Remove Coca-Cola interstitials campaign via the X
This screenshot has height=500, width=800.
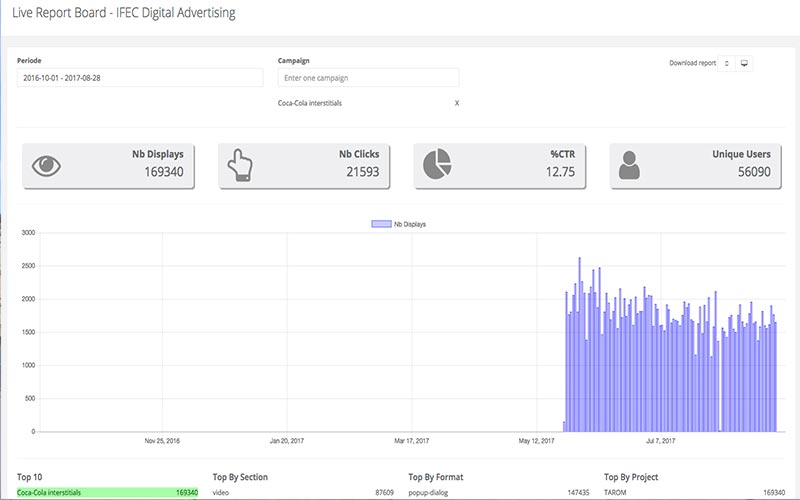(457, 103)
